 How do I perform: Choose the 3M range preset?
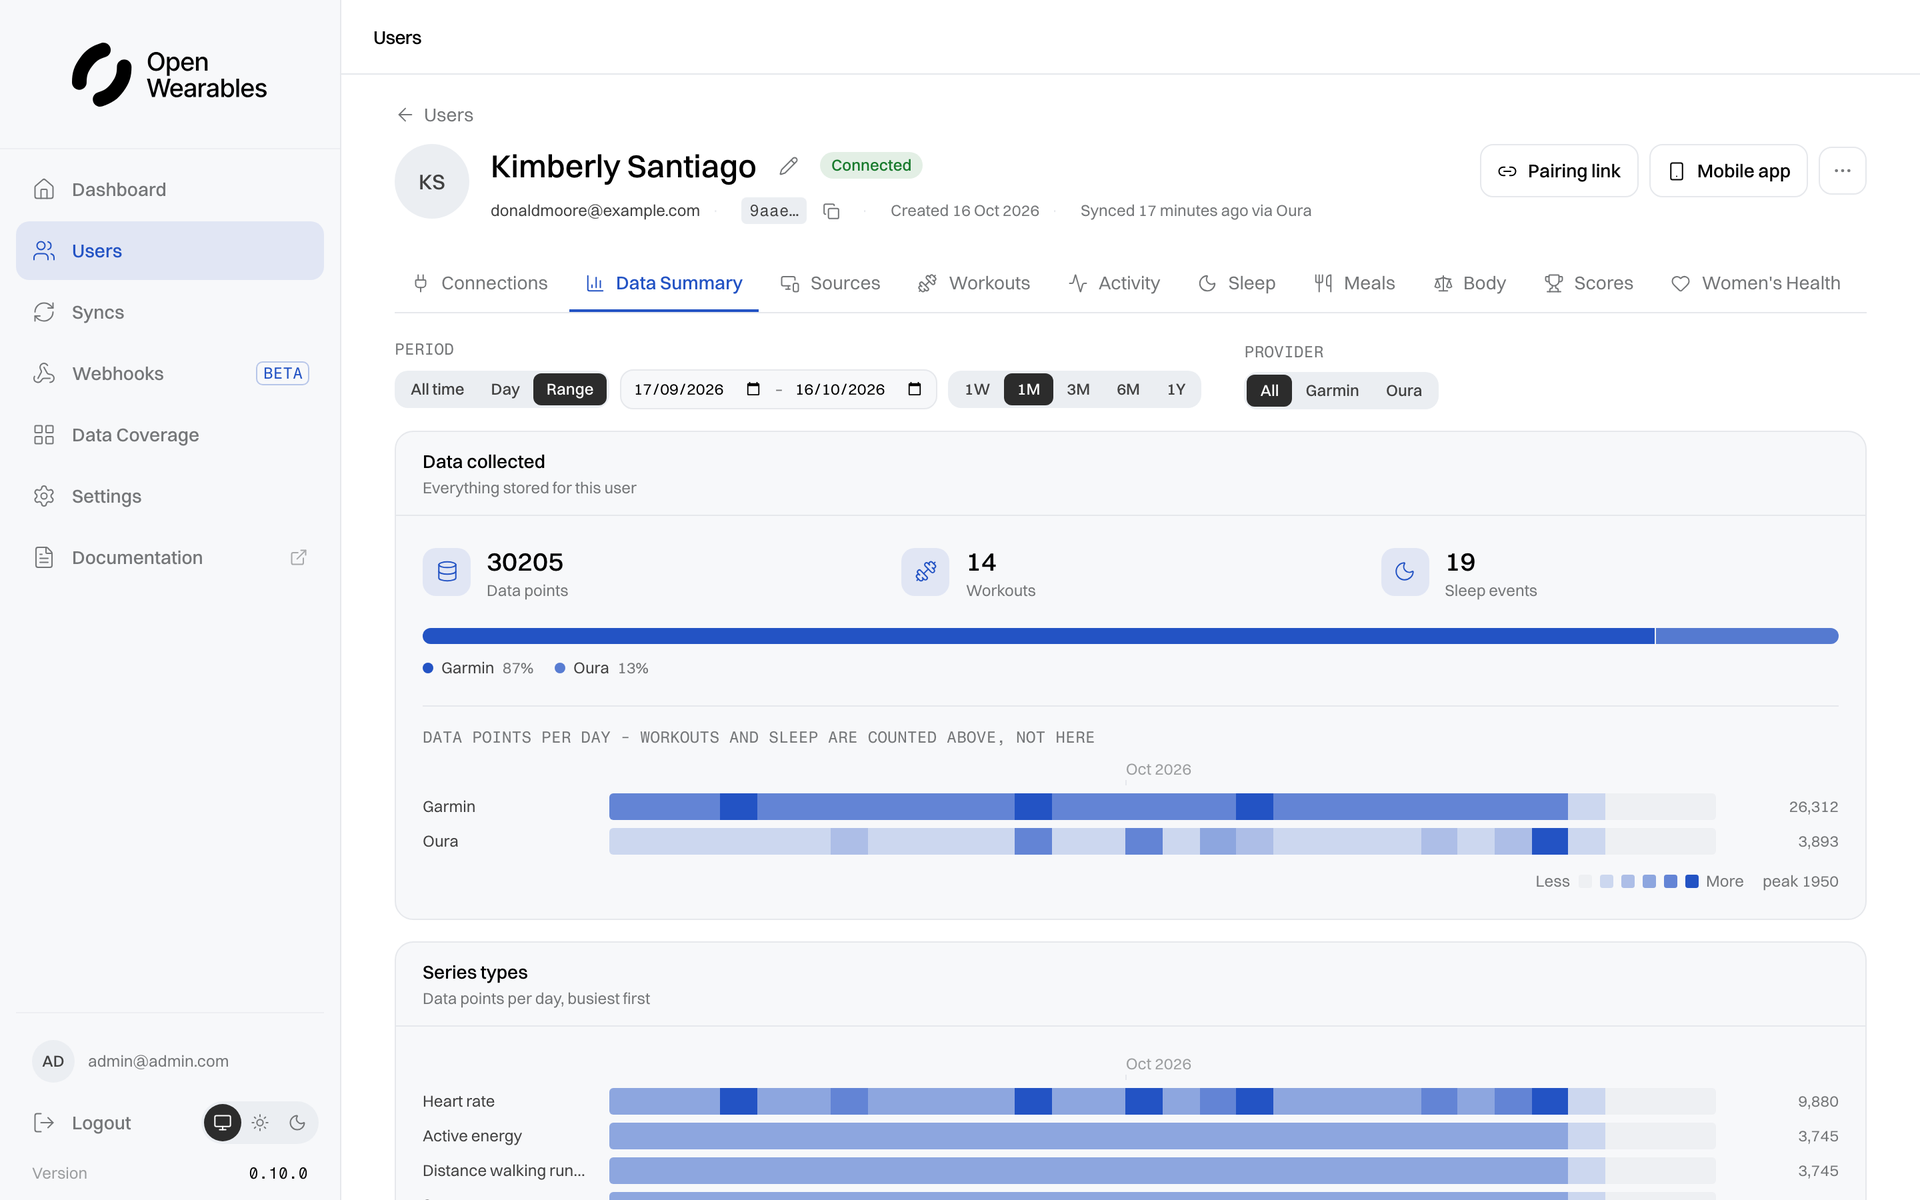(x=1078, y=389)
